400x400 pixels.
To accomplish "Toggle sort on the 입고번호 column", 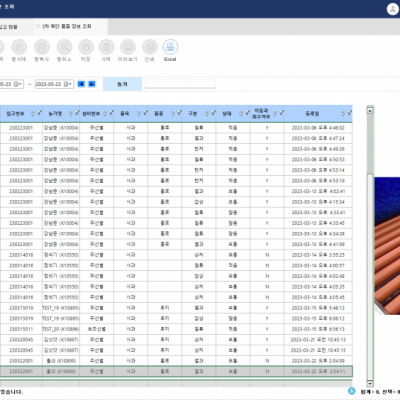I will [x=33, y=113].
